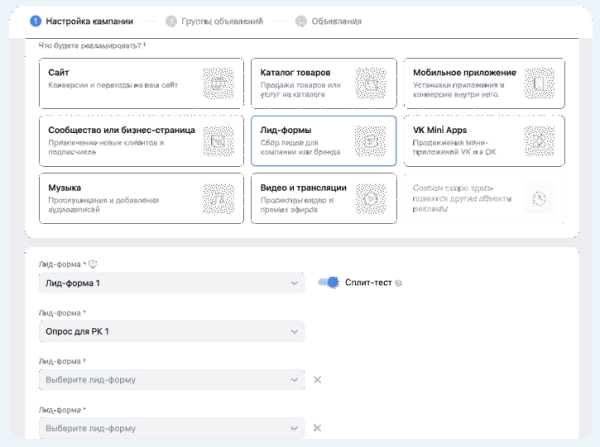Screen dimensions: 600x447
Task: Open the Лид-форма 1 dropdown
Action: [171, 284]
